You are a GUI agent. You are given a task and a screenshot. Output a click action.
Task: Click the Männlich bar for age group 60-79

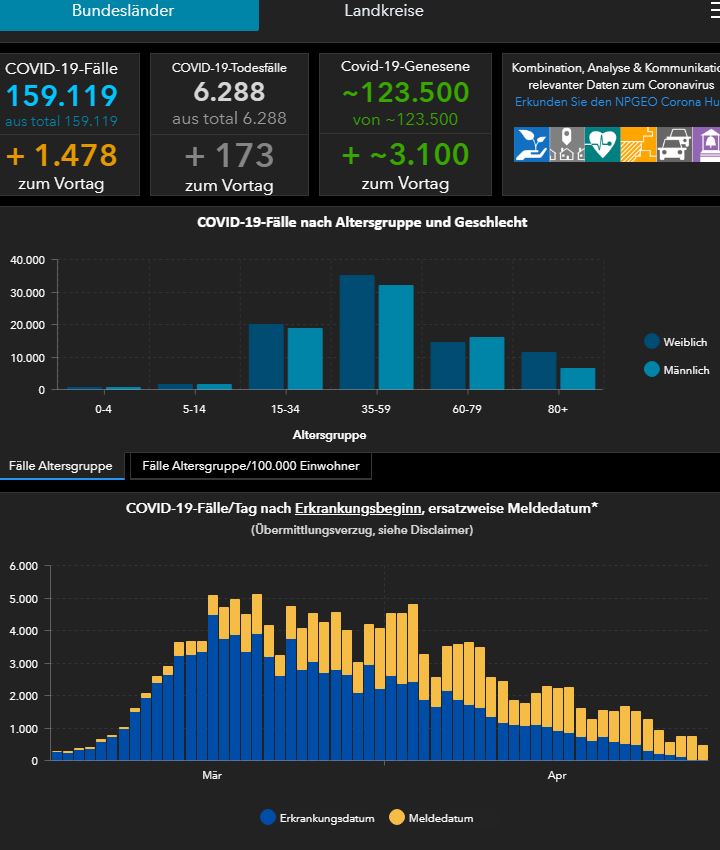[486, 363]
